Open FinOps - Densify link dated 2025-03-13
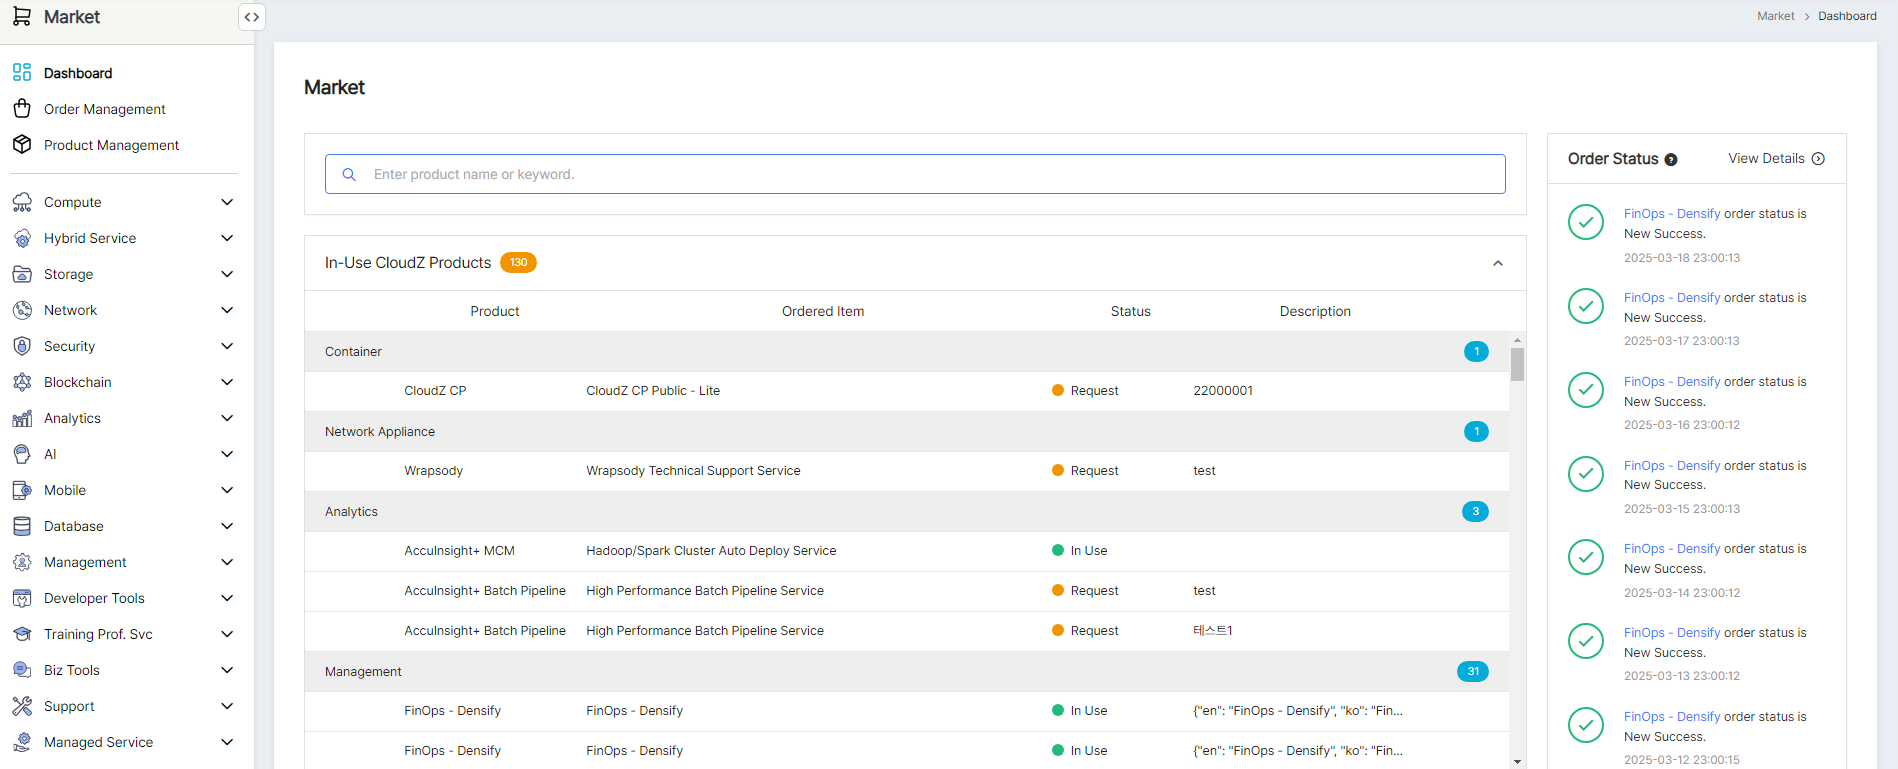The width and height of the screenshot is (1898, 769). 1672,633
